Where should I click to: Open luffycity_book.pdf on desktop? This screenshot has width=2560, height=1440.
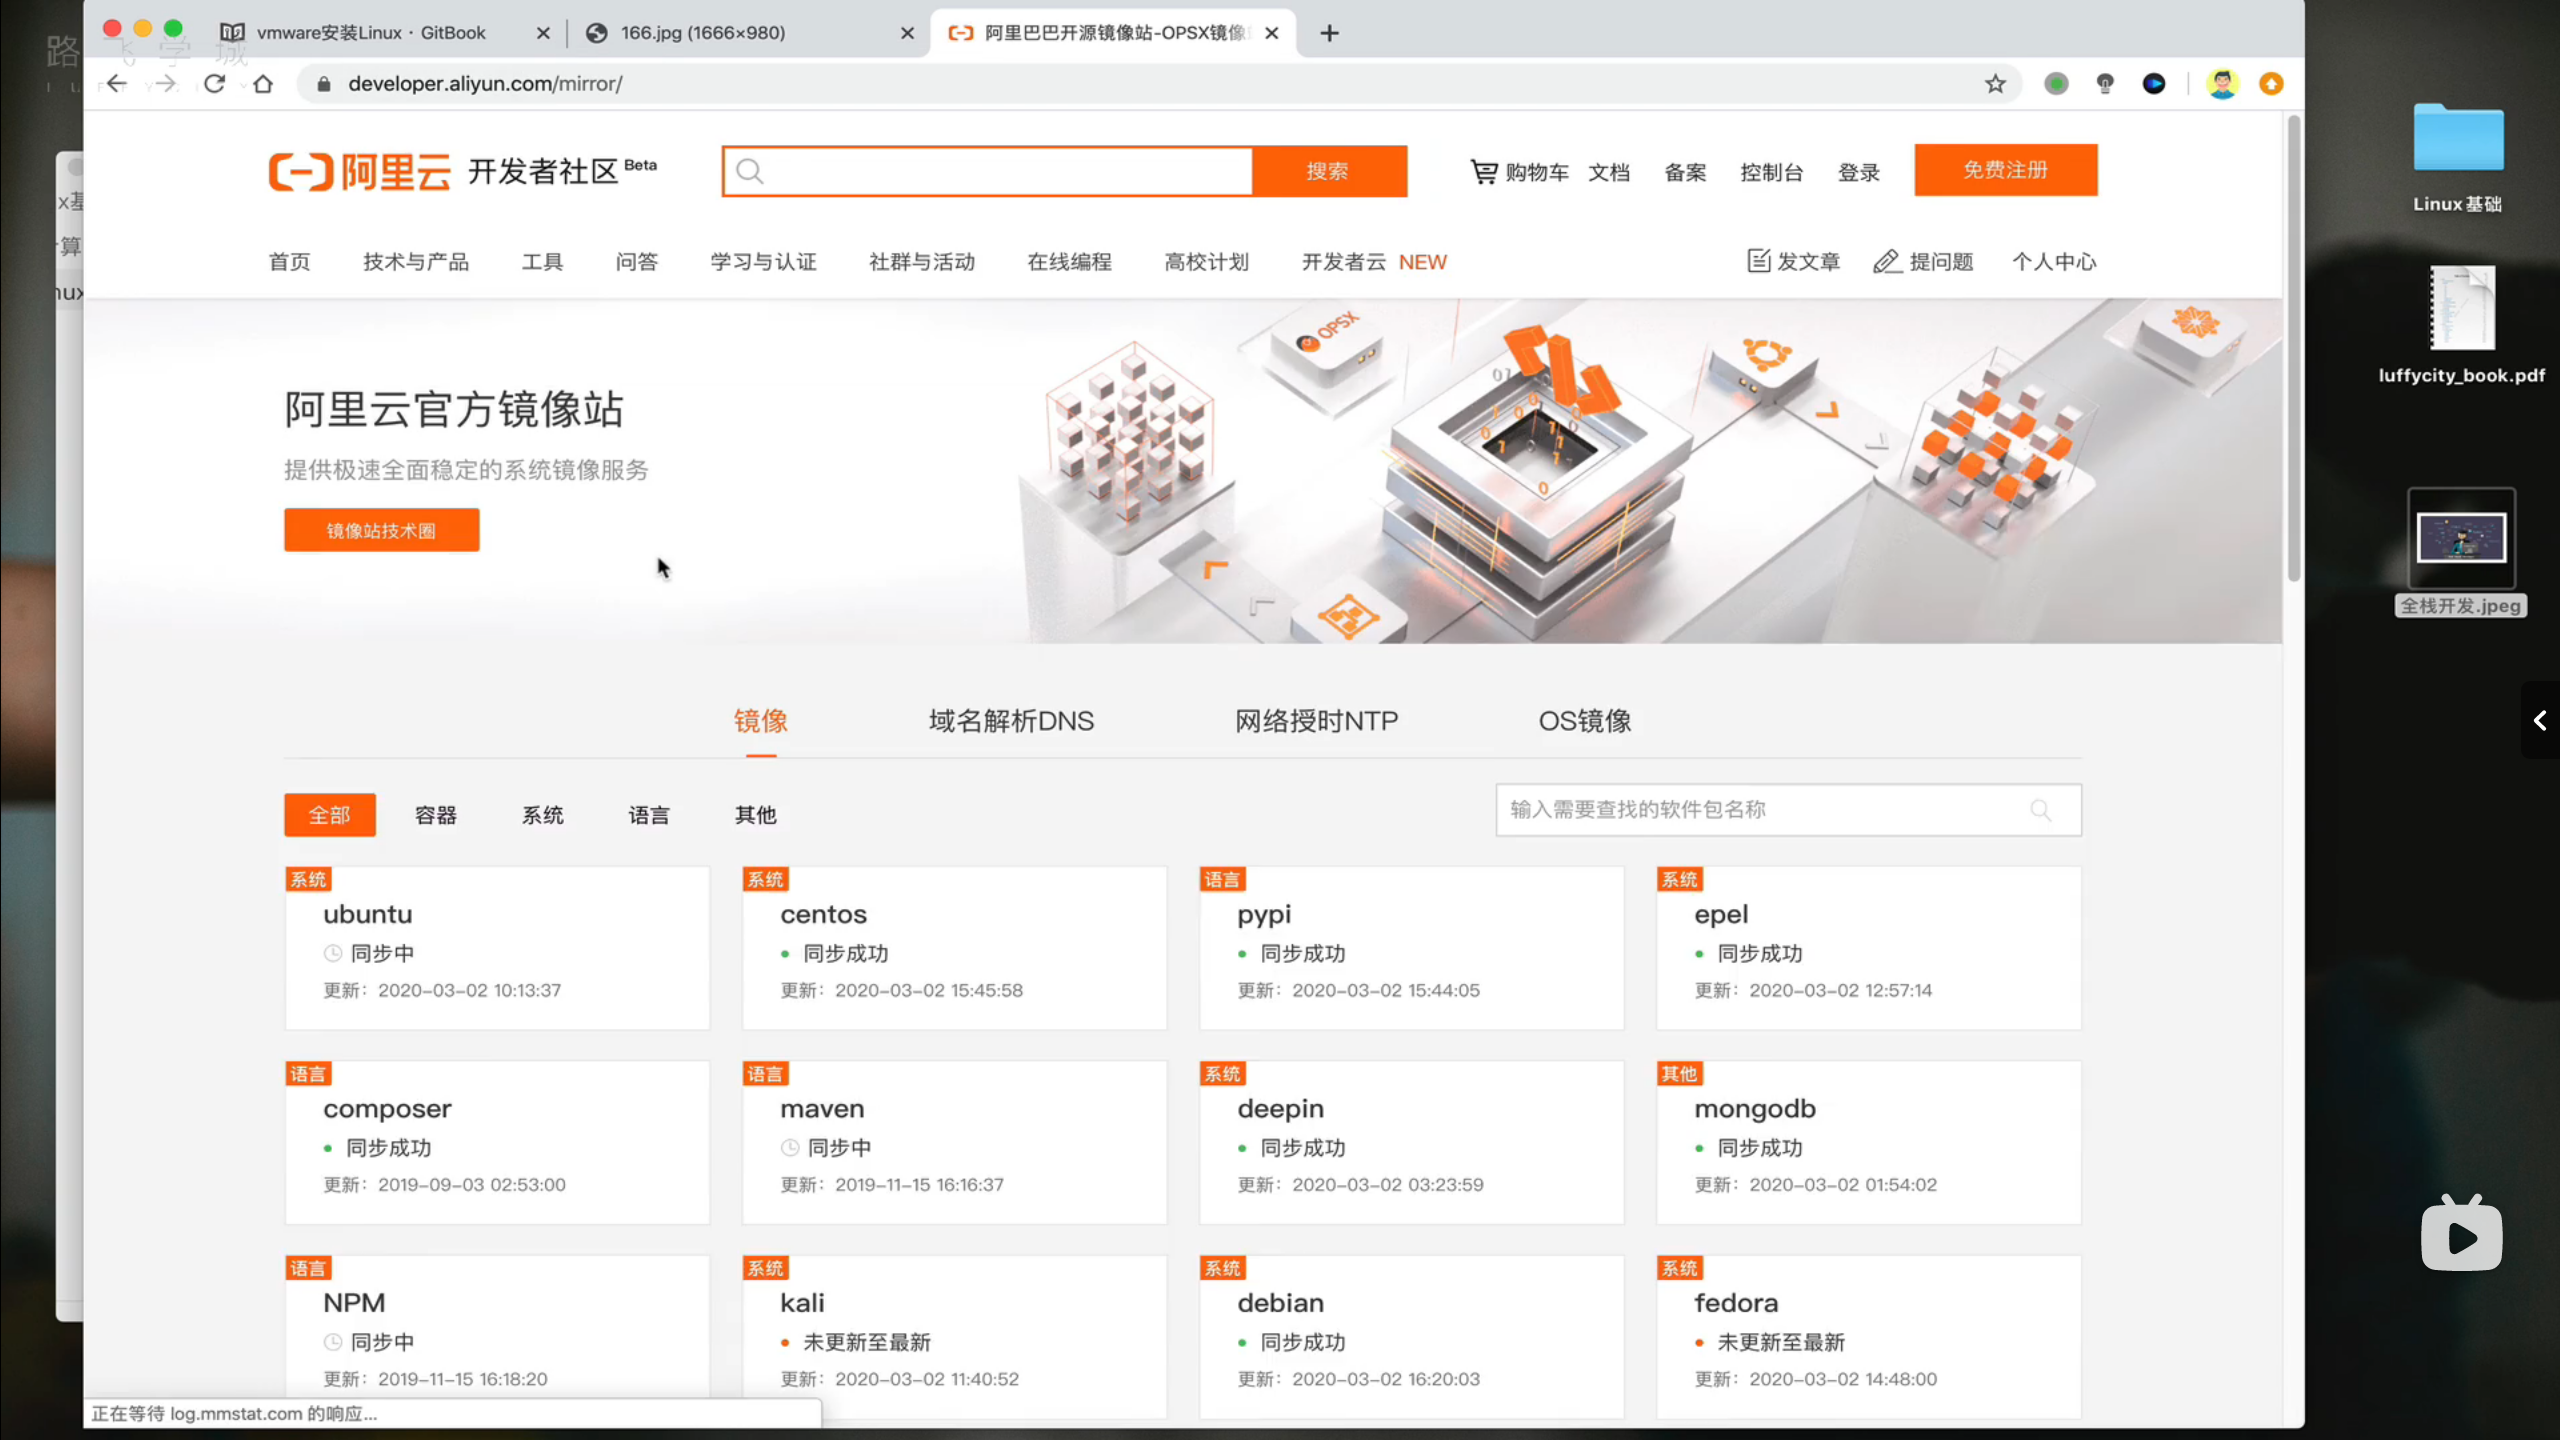point(2462,325)
